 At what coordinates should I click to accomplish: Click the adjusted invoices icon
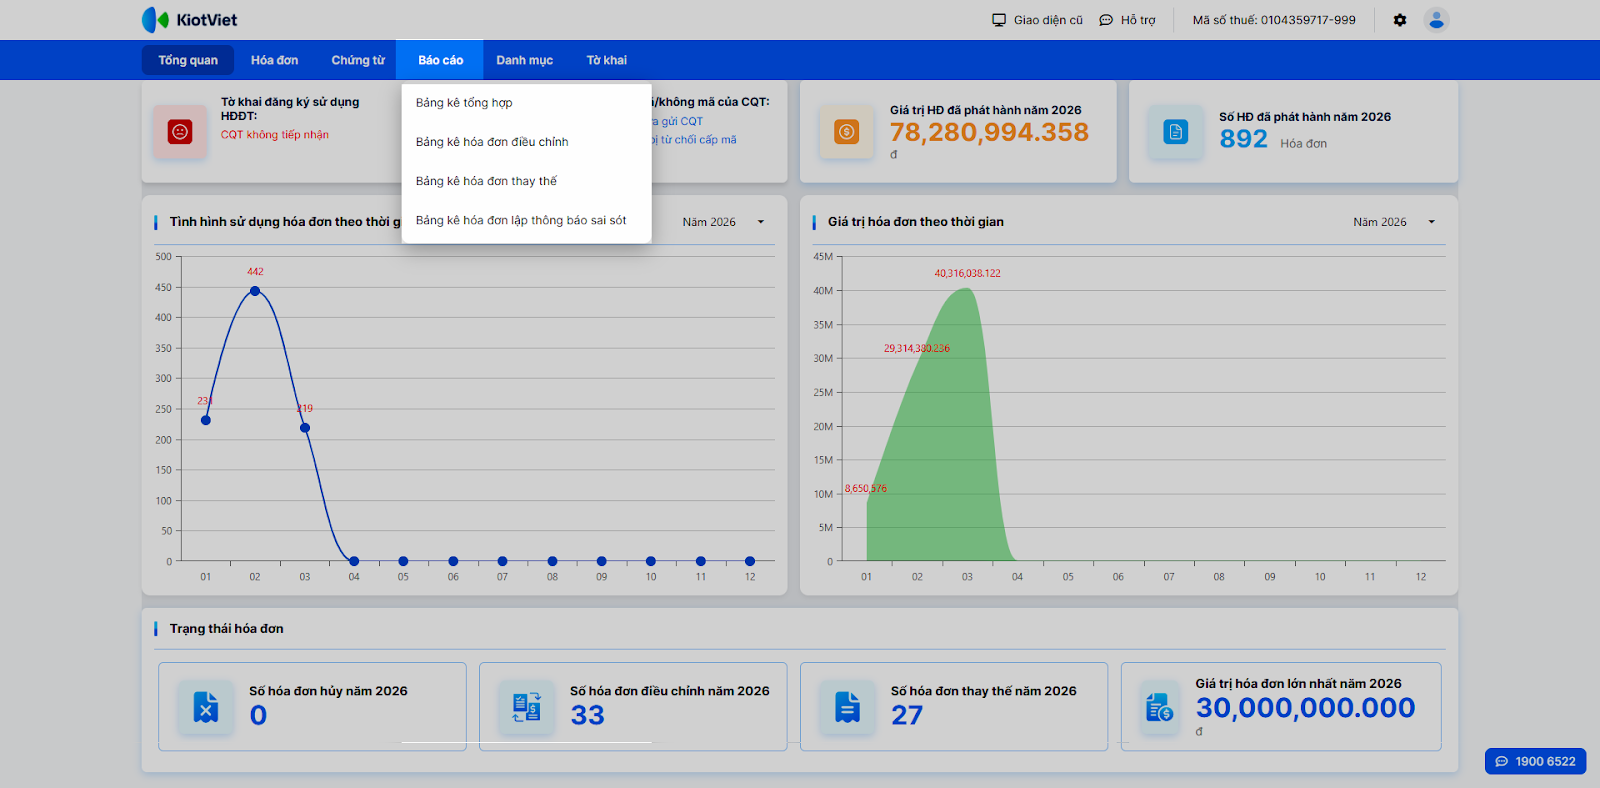pyautogui.click(x=527, y=707)
